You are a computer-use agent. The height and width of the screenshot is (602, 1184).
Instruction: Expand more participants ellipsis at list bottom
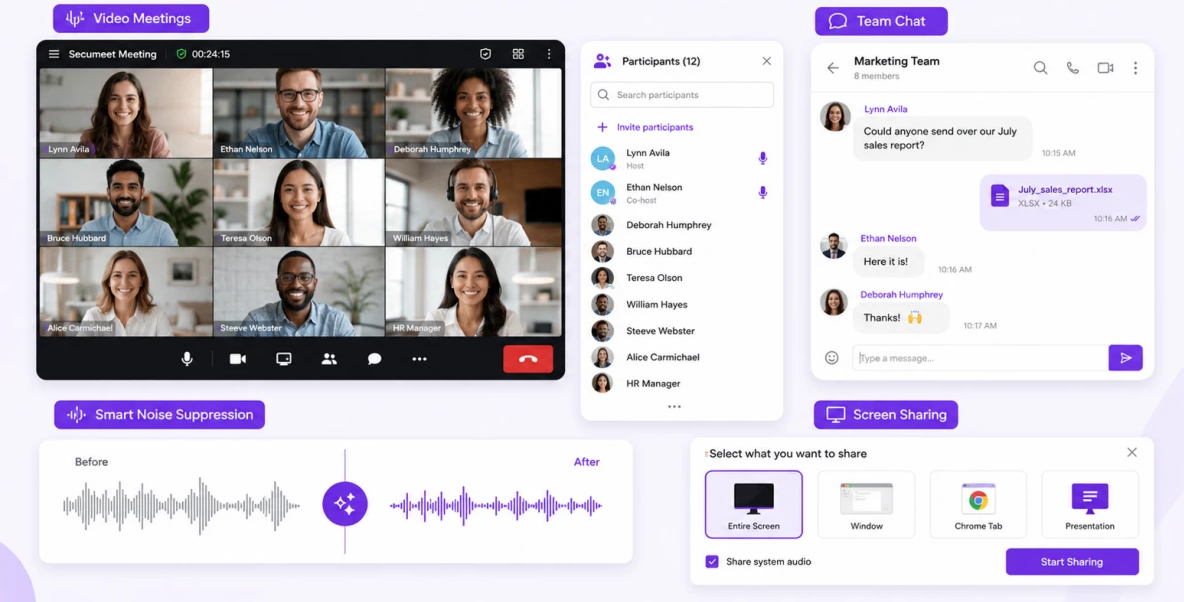tap(674, 406)
